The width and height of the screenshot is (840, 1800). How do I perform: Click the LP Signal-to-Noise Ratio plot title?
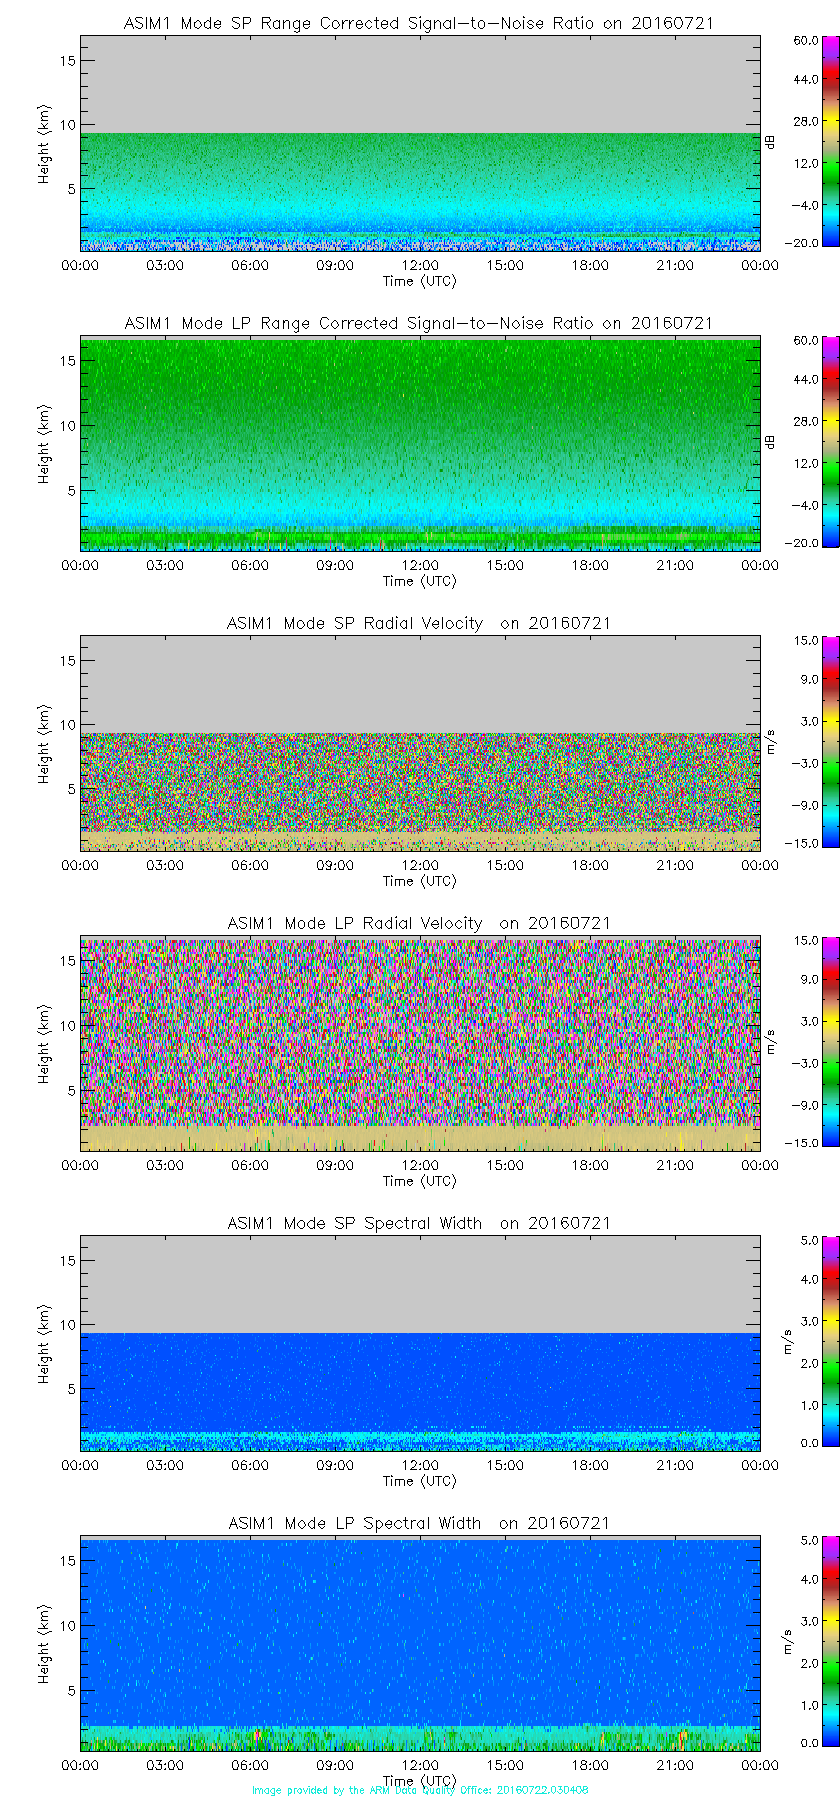(418, 323)
